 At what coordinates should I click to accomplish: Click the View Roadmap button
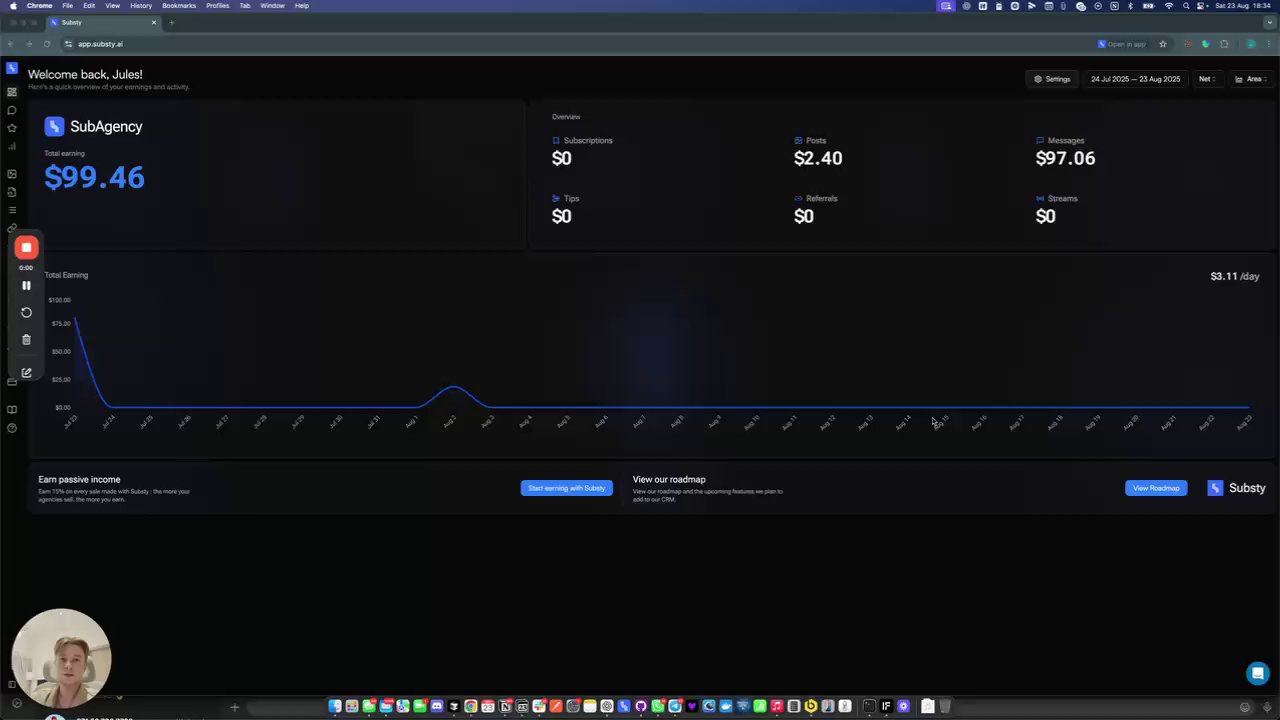(1156, 488)
